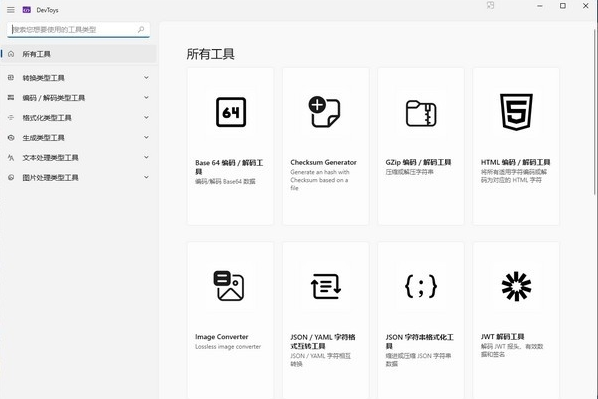This screenshot has height=399, width=598.
Task: Expand the 转换类型工具 chevron
Action: coord(146,78)
